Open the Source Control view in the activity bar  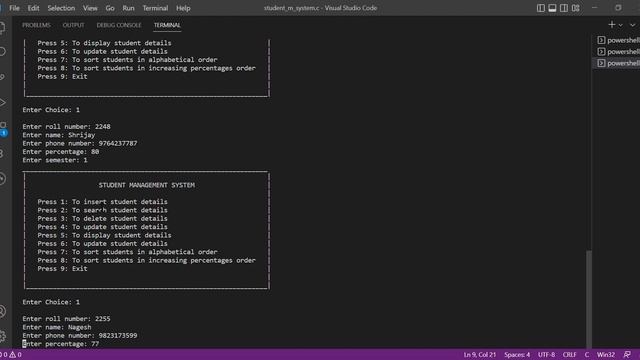[2, 77]
